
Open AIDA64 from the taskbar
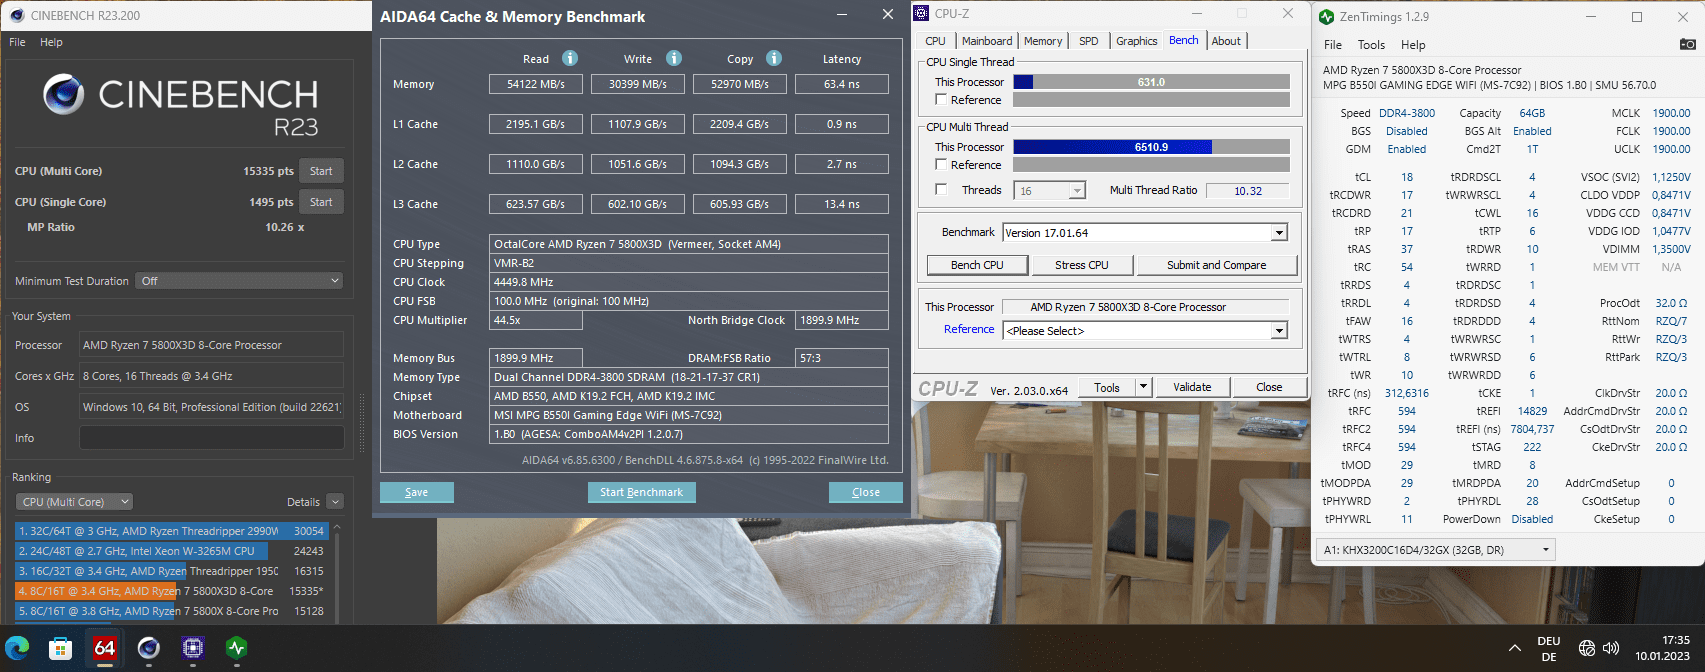(x=104, y=648)
